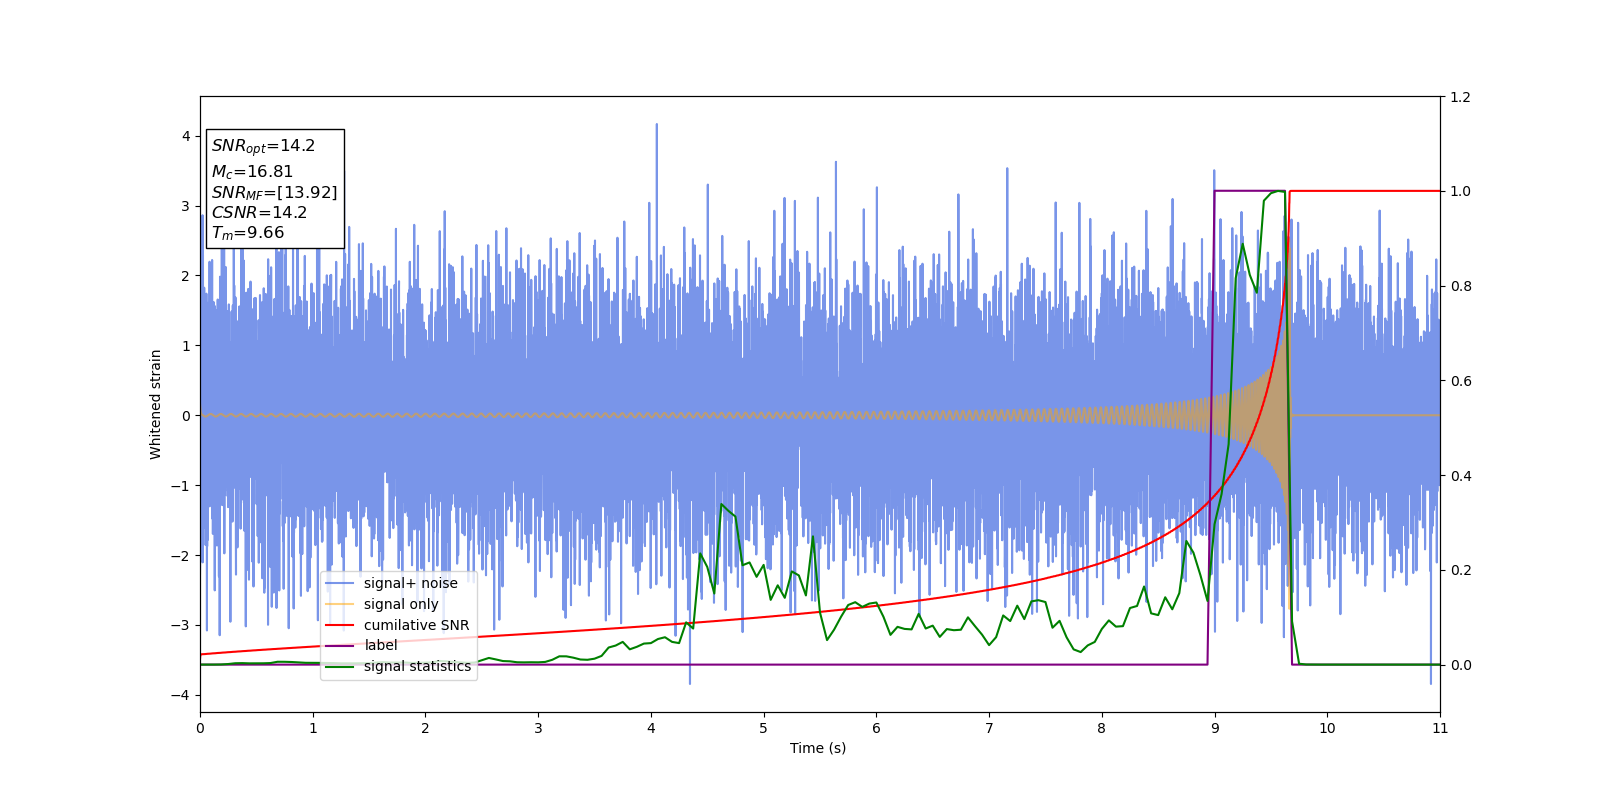Click the right axis tick label 0.4
1600x800 pixels.
coord(1461,476)
